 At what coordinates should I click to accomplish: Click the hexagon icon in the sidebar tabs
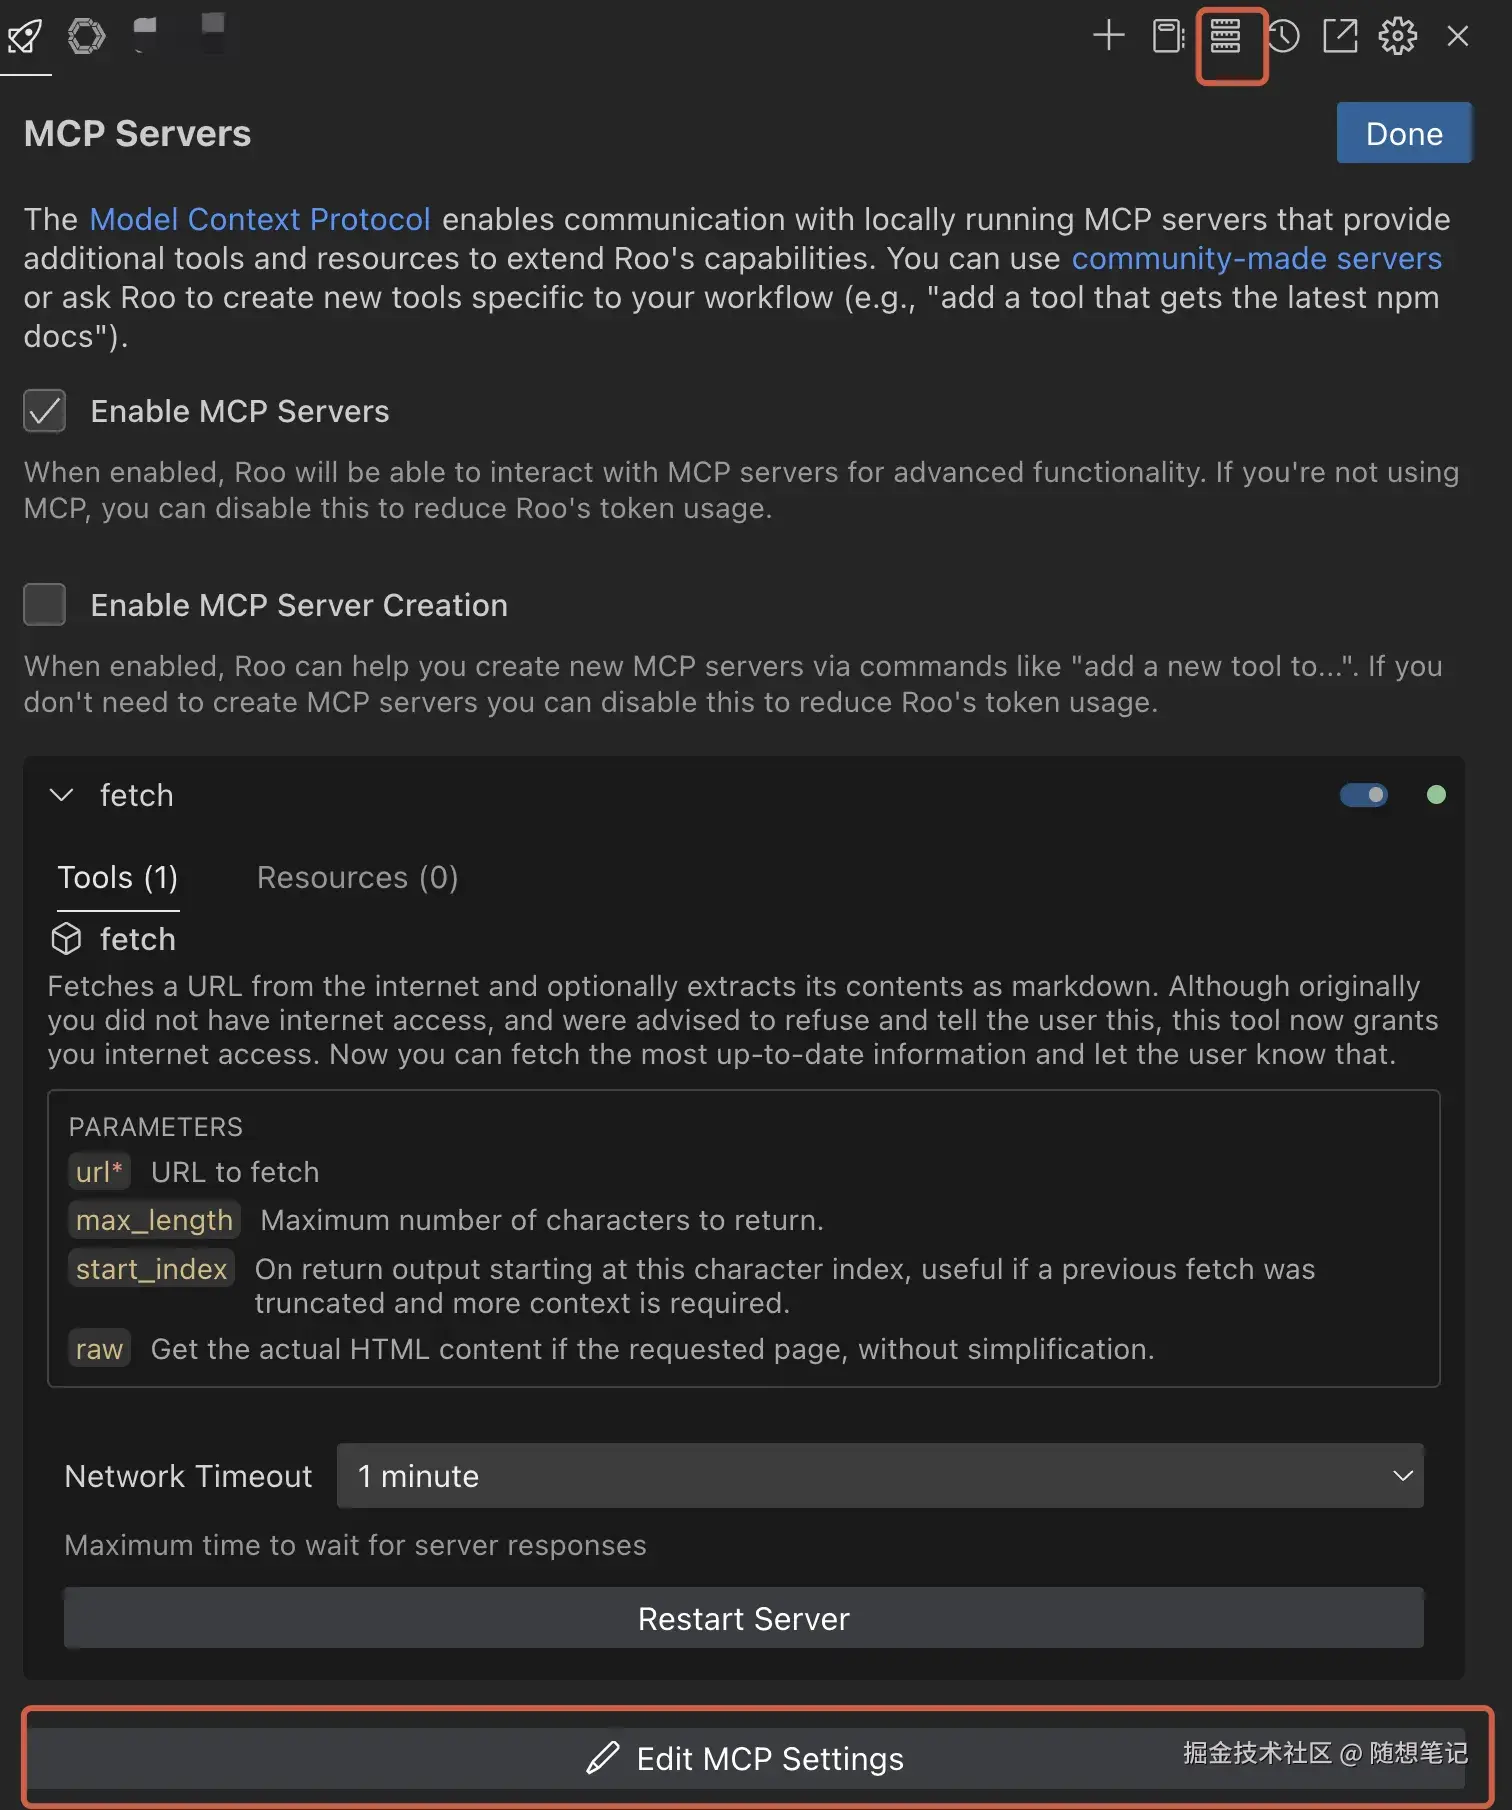[86, 36]
